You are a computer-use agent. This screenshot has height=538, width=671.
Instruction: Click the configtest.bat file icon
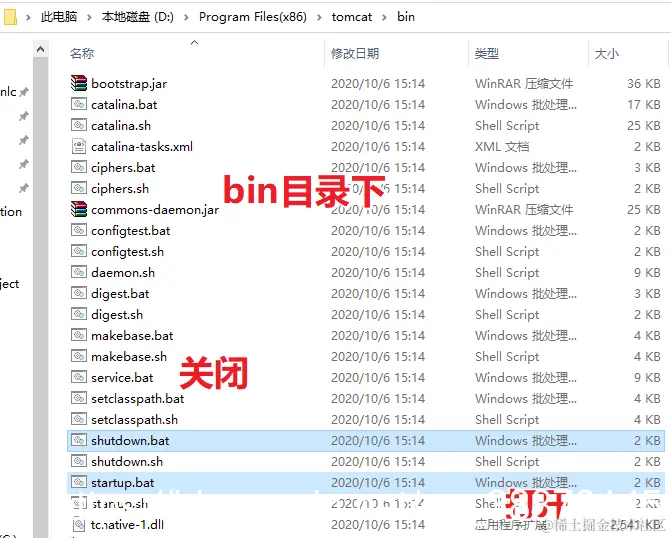coord(79,230)
